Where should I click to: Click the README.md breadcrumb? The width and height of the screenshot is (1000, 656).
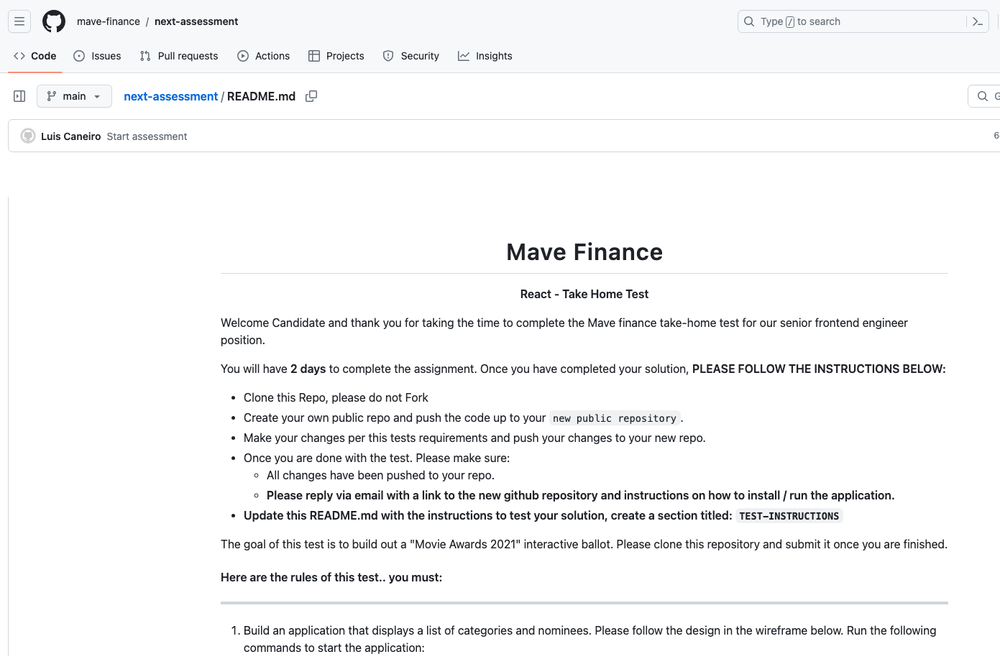point(261,96)
